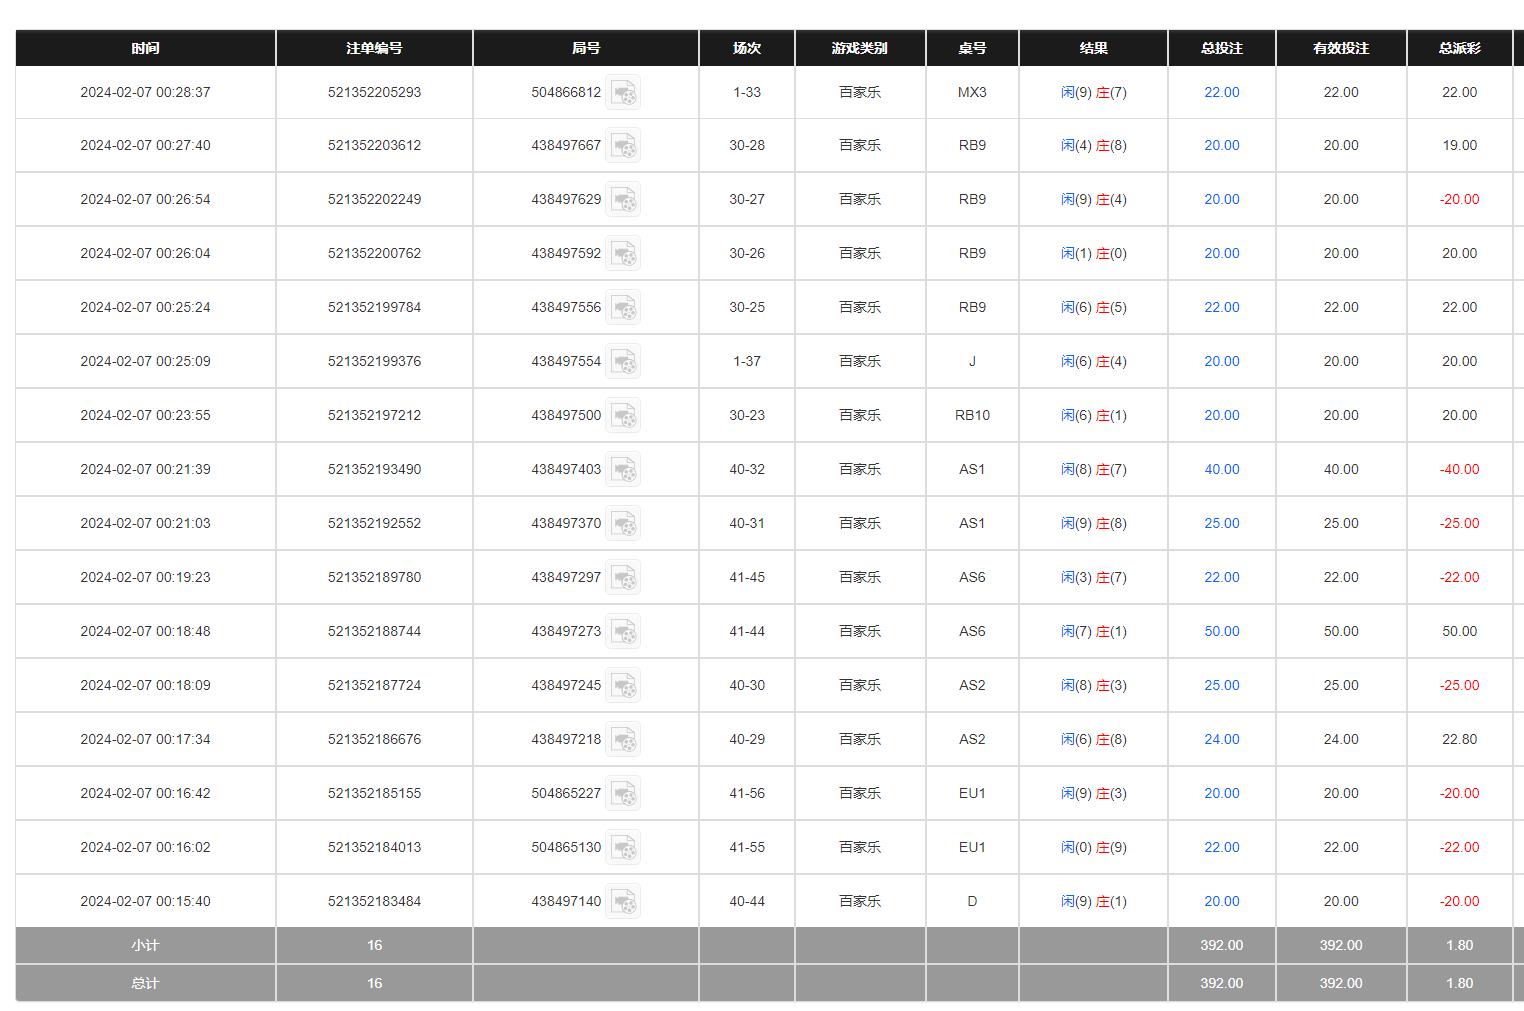Click the 时间 column header

(145, 48)
